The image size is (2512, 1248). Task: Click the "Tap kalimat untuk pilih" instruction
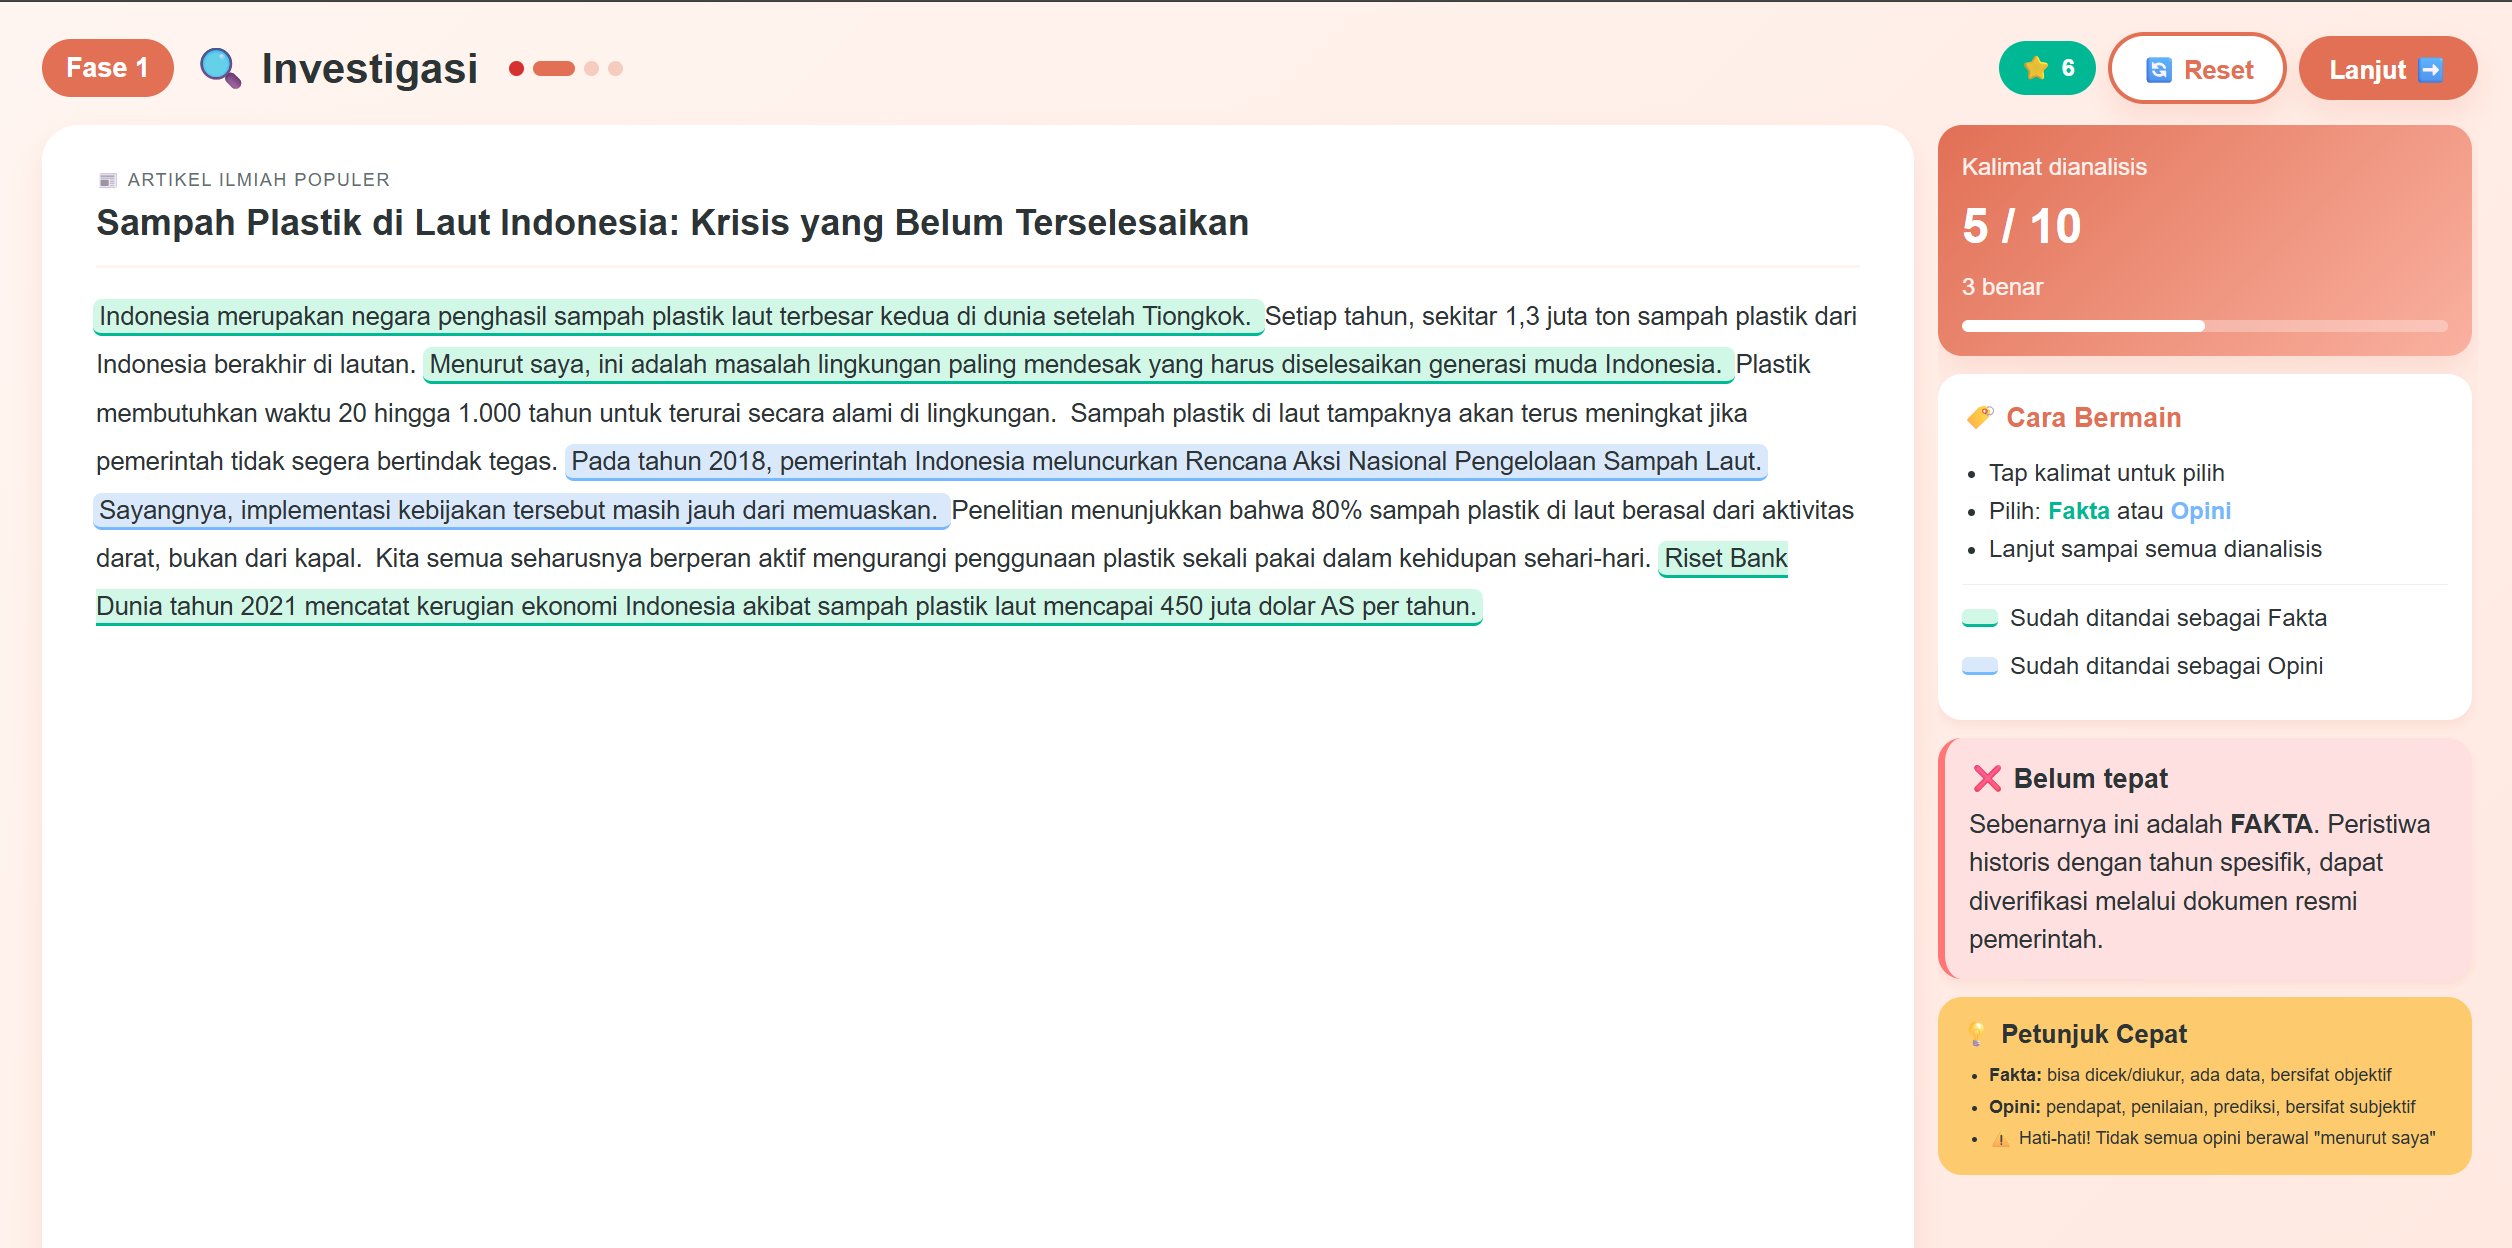(x=2106, y=473)
